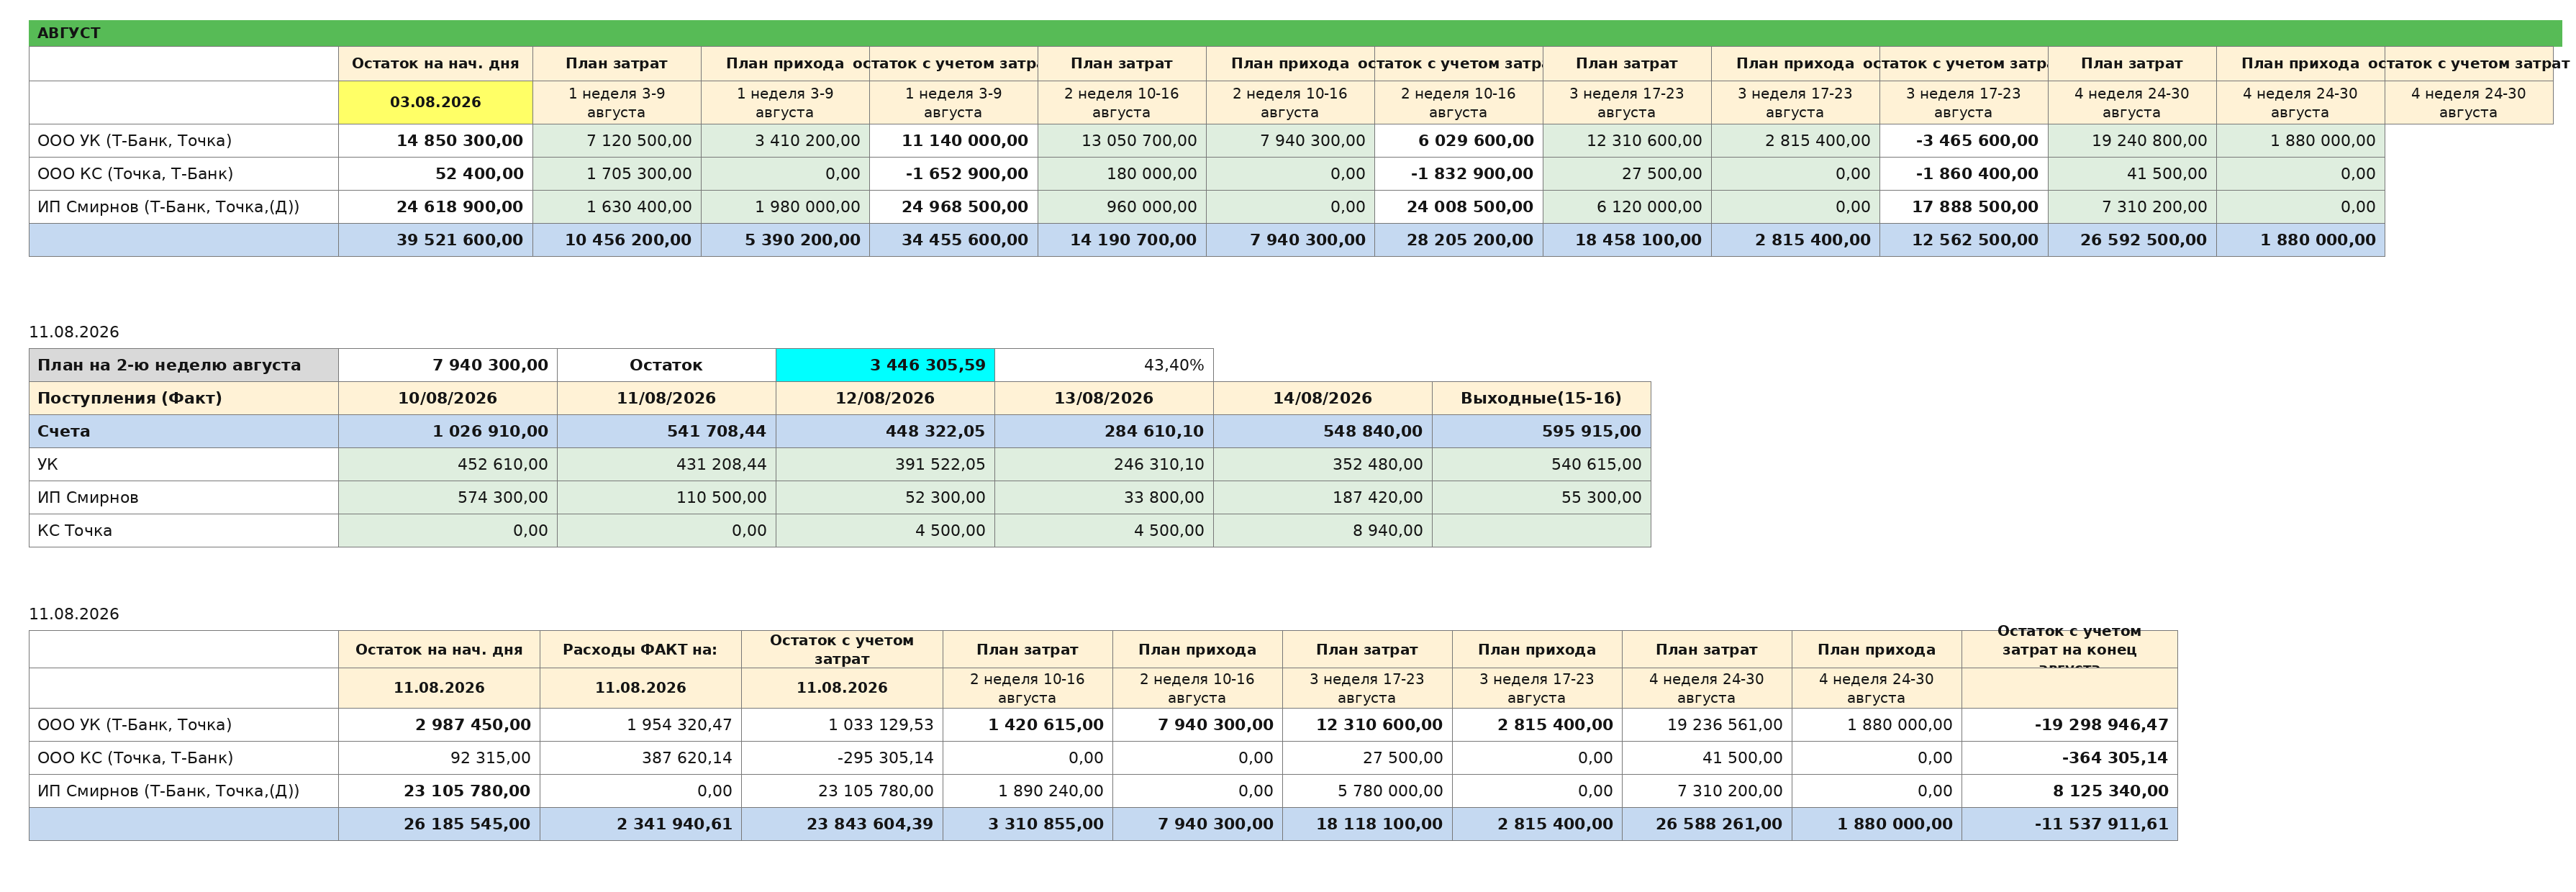This screenshot has height=892, width=2576.
Task: Click the cell with 7 120 500,00
Action: [x=616, y=141]
